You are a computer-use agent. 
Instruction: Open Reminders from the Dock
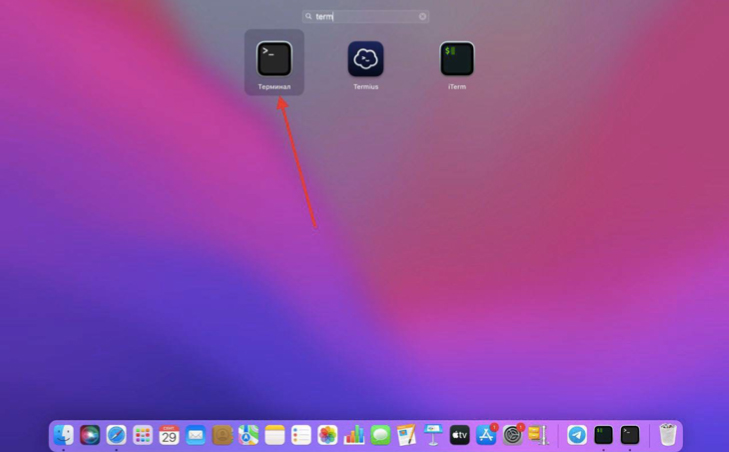301,435
